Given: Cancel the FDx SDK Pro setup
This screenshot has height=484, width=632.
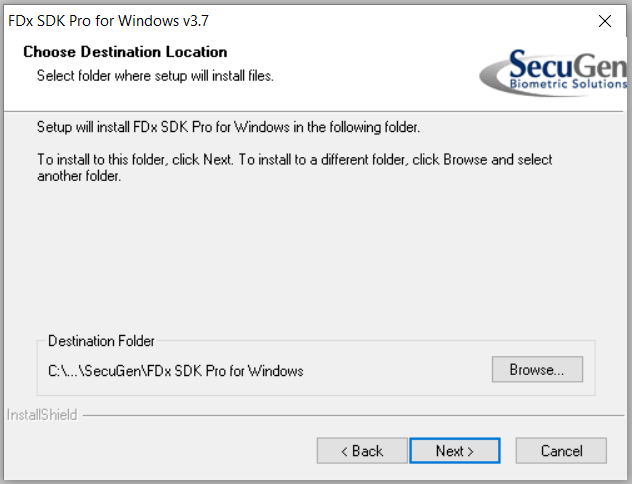Looking at the screenshot, I should point(561,451).
